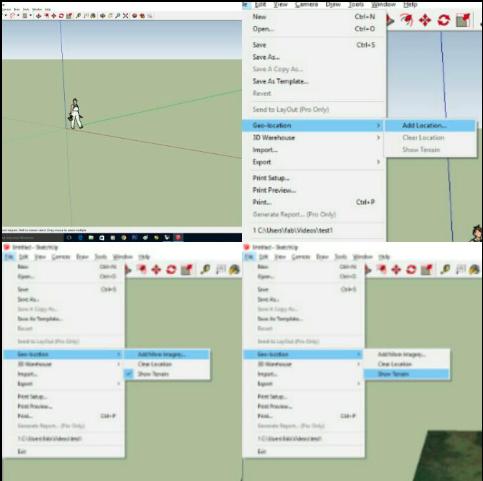Click New in top-right screenshot File menu
Screen dimensions: 483x481
click(313, 17)
